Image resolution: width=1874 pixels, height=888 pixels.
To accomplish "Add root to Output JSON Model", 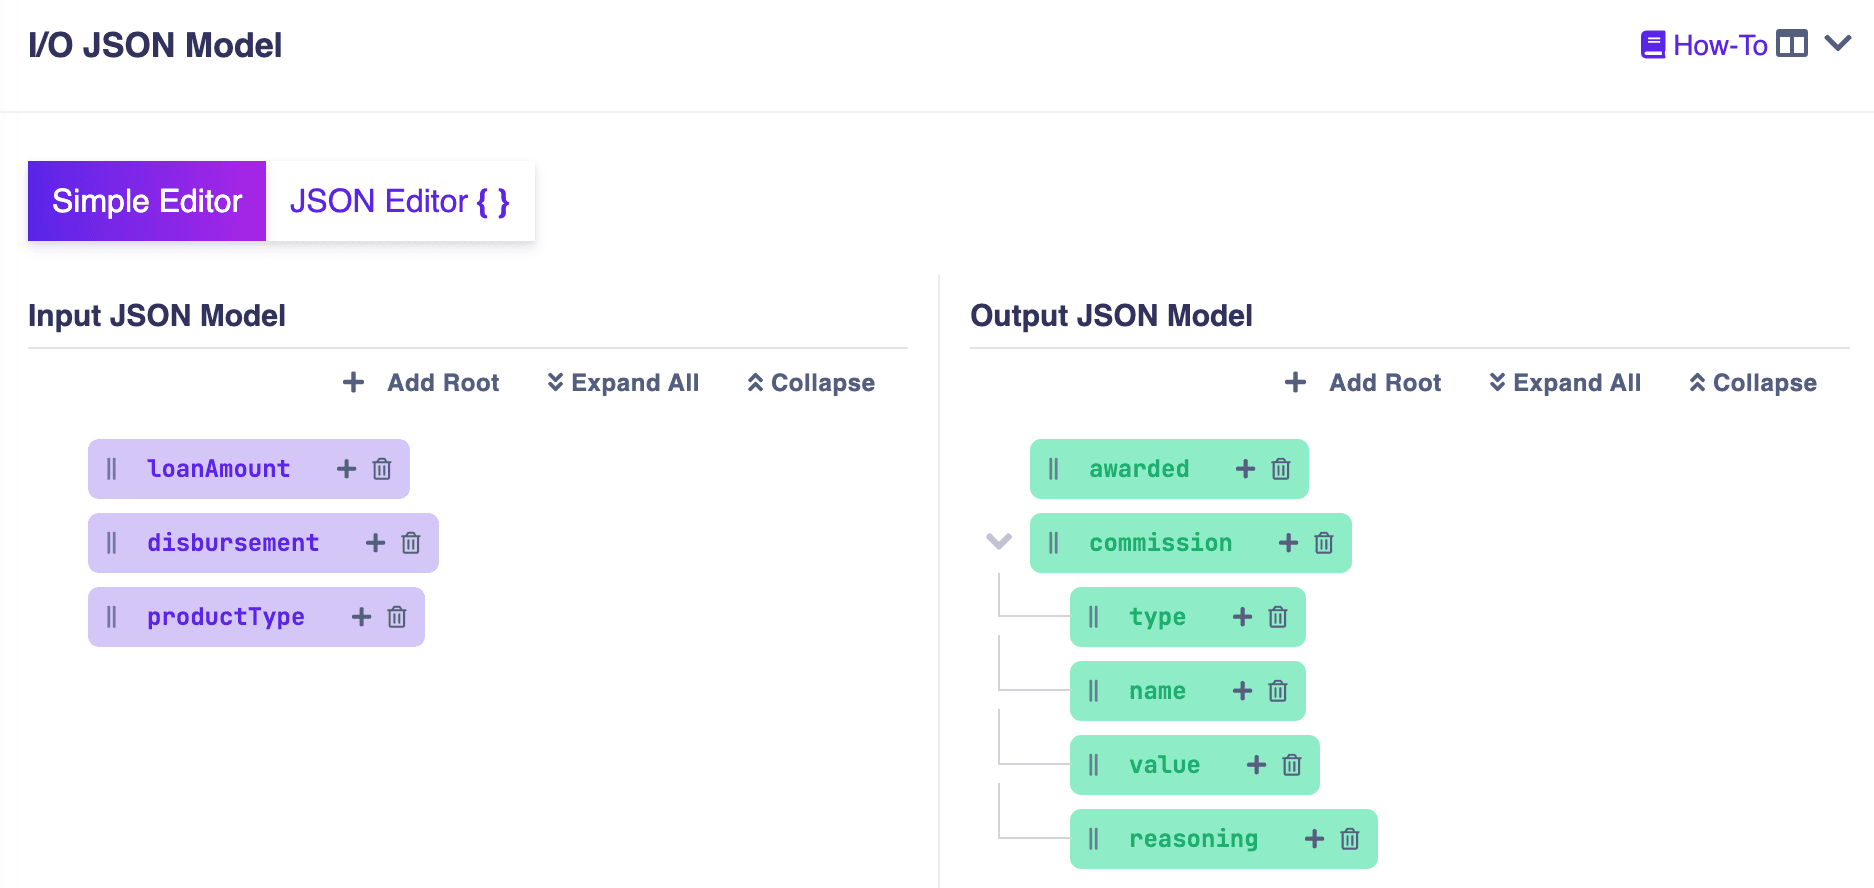I will pyautogui.click(x=1363, y=383).
